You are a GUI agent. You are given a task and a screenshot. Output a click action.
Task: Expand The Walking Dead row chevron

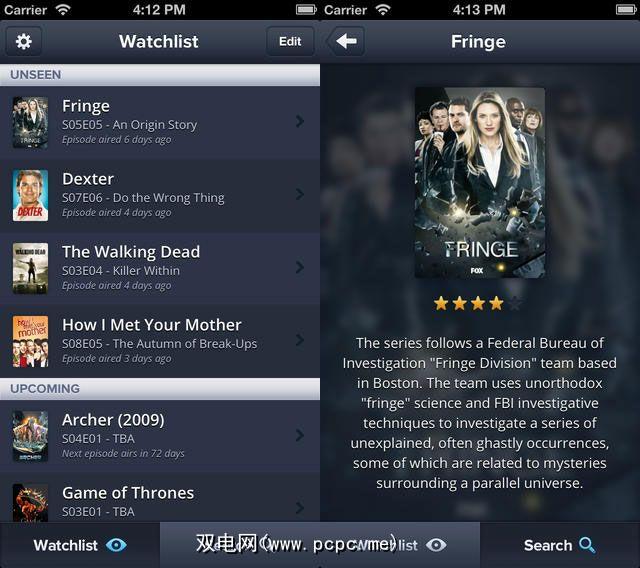point(300,267)
